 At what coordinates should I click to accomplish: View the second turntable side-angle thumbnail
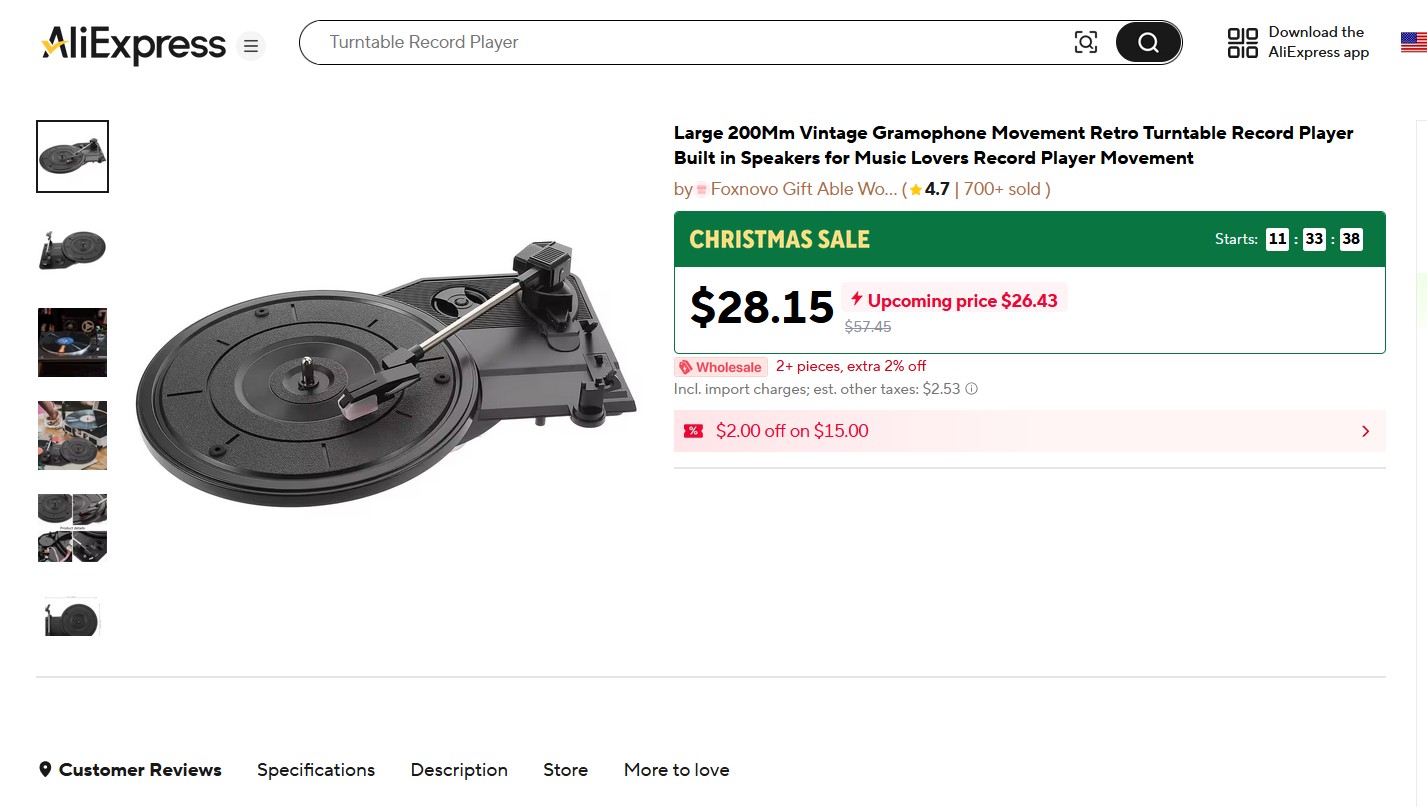coord(72,249)
